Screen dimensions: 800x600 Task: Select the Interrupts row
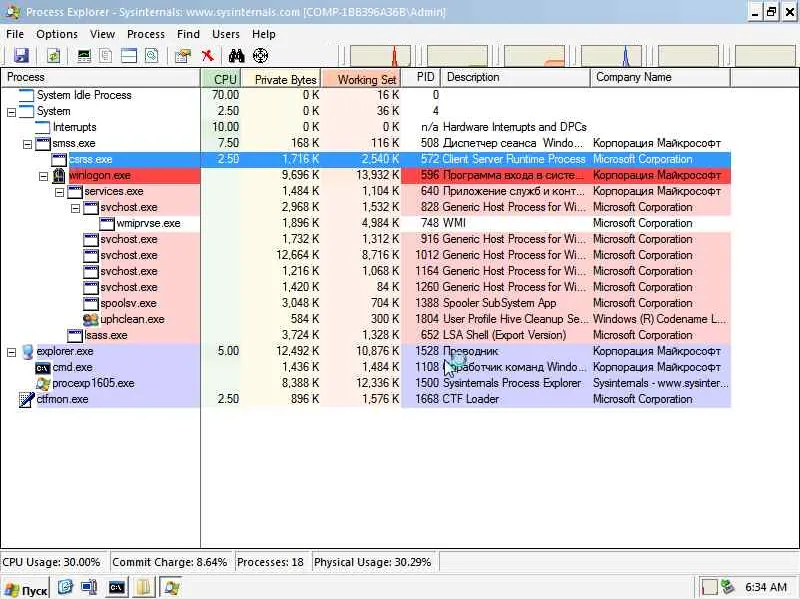click(366, 127)
